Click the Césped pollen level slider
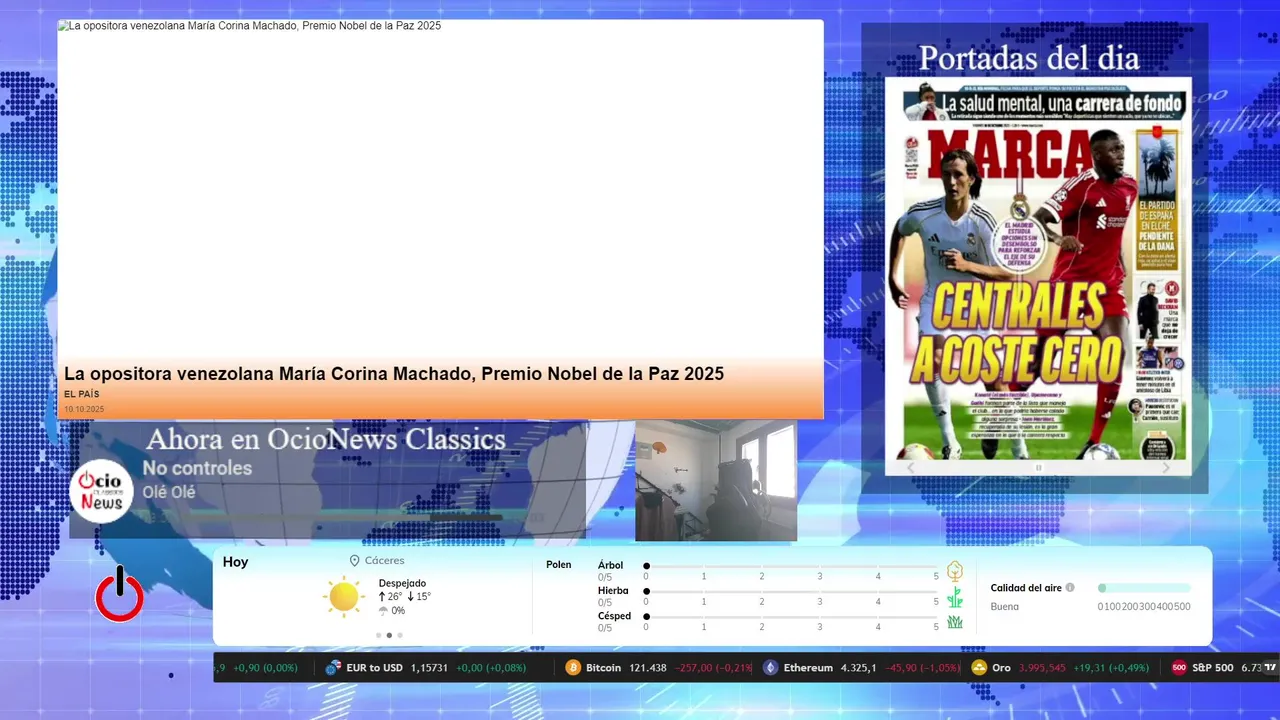Image resolution: width=1280 pixels, height=720 pixels. (791, 617)
